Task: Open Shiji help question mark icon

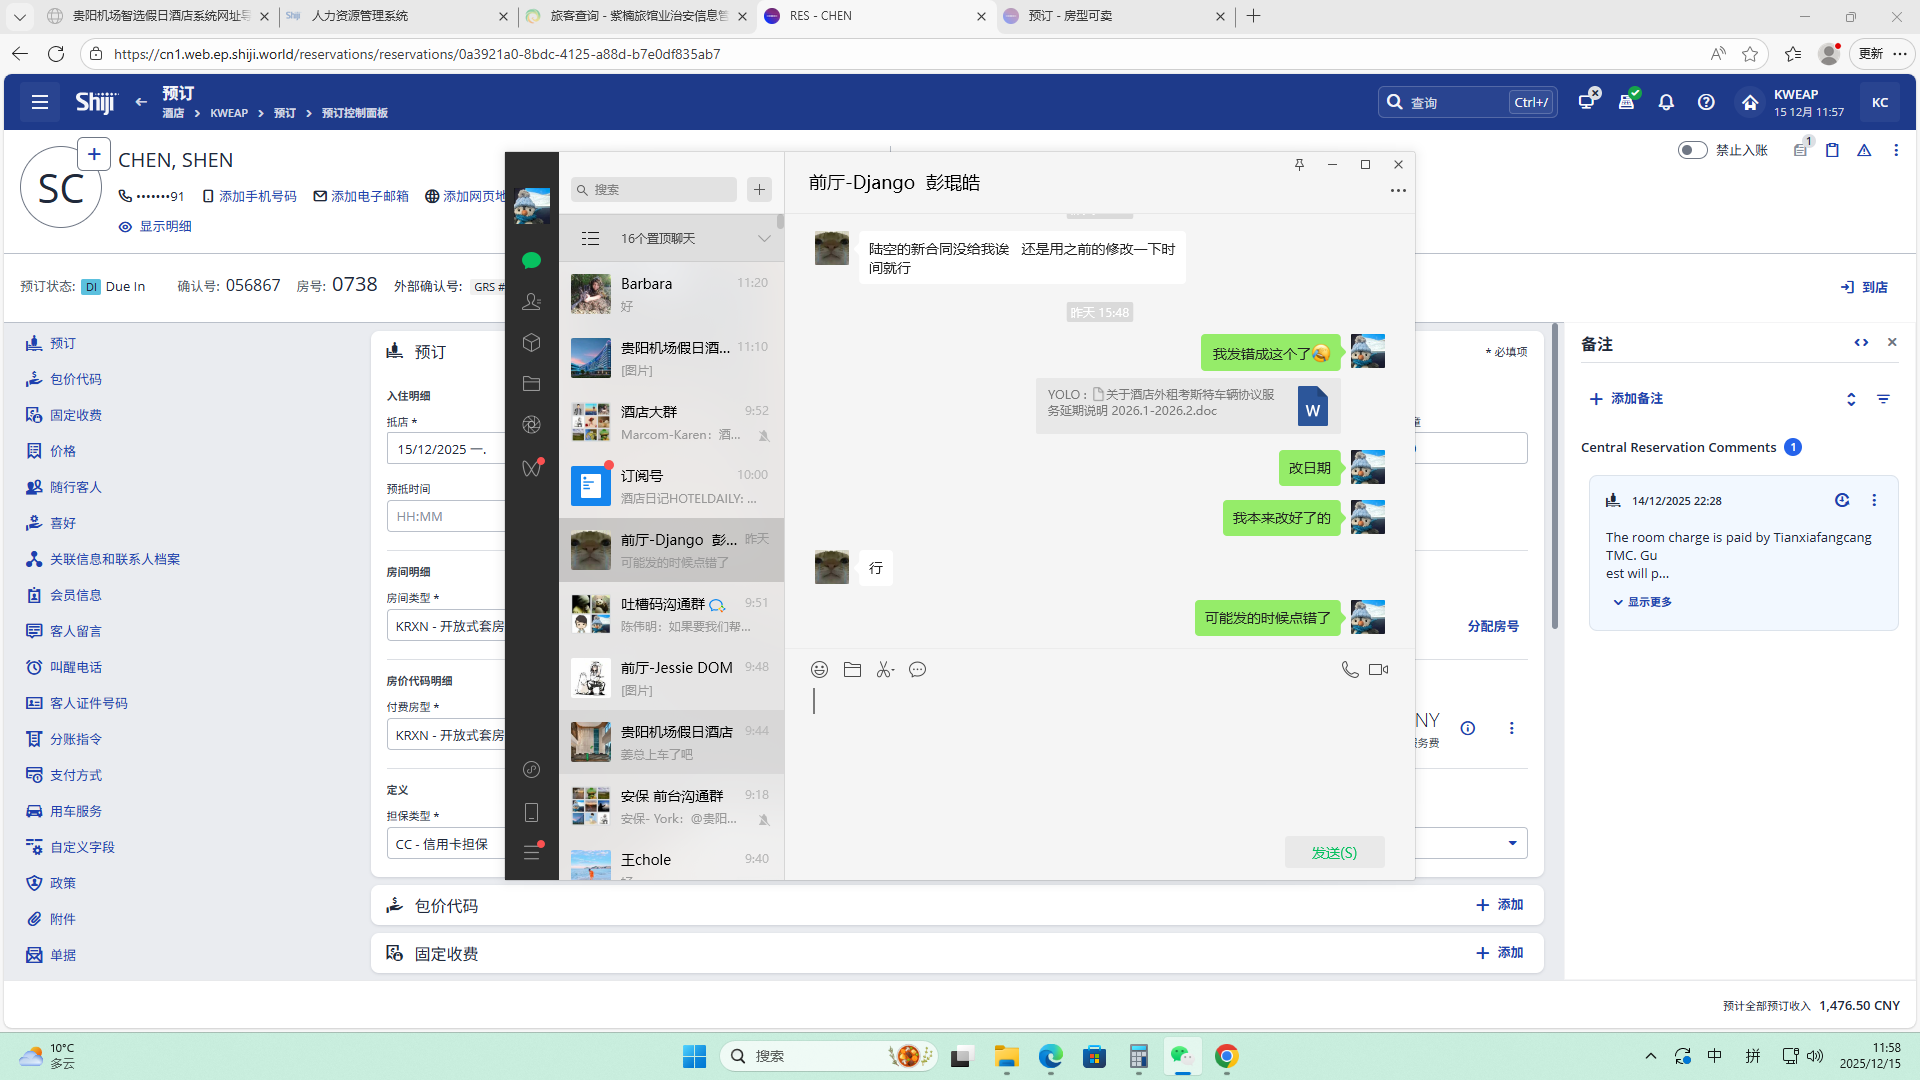Action: (x=1706, y=102)
